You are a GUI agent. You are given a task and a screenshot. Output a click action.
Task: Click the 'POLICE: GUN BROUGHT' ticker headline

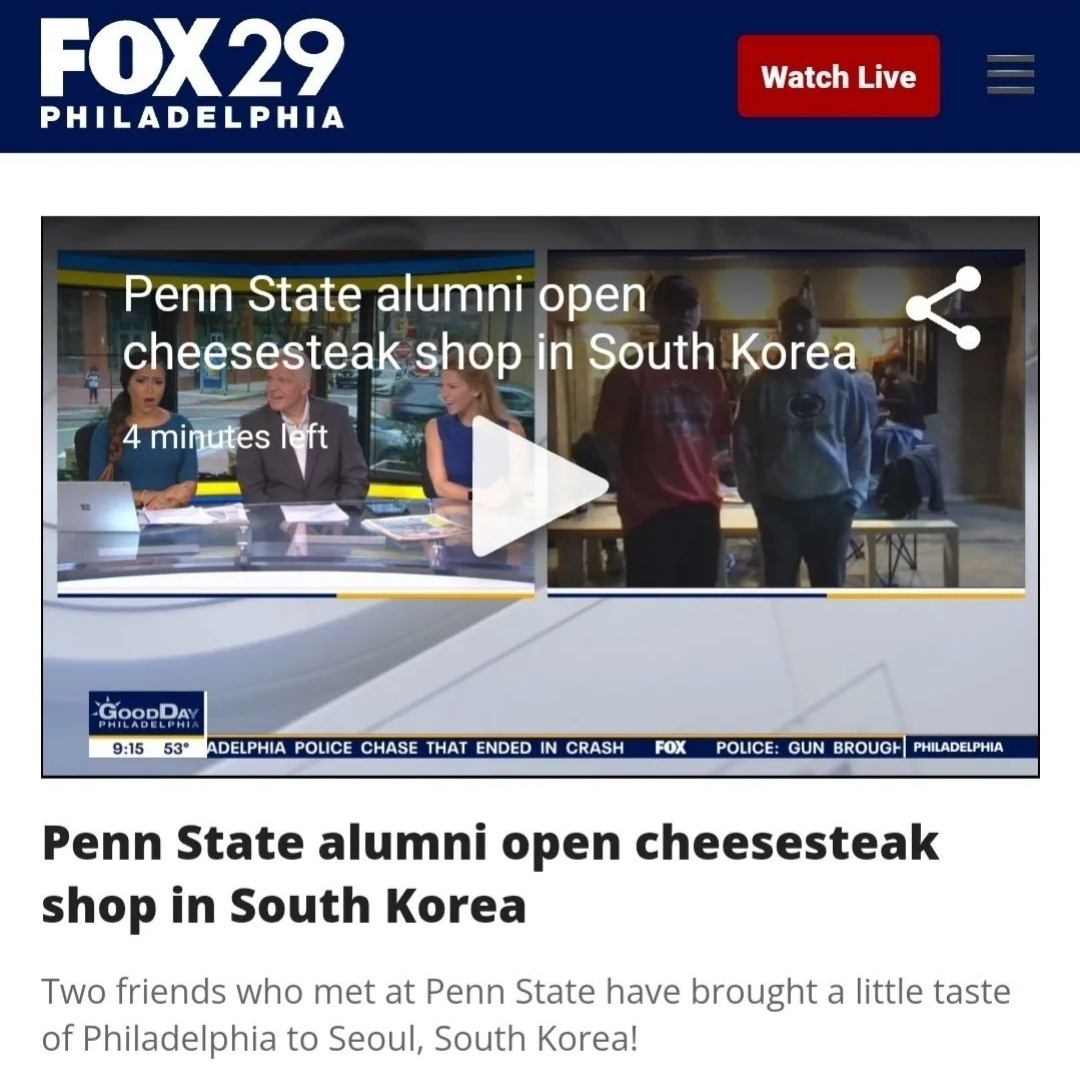[x=808, y=748]
